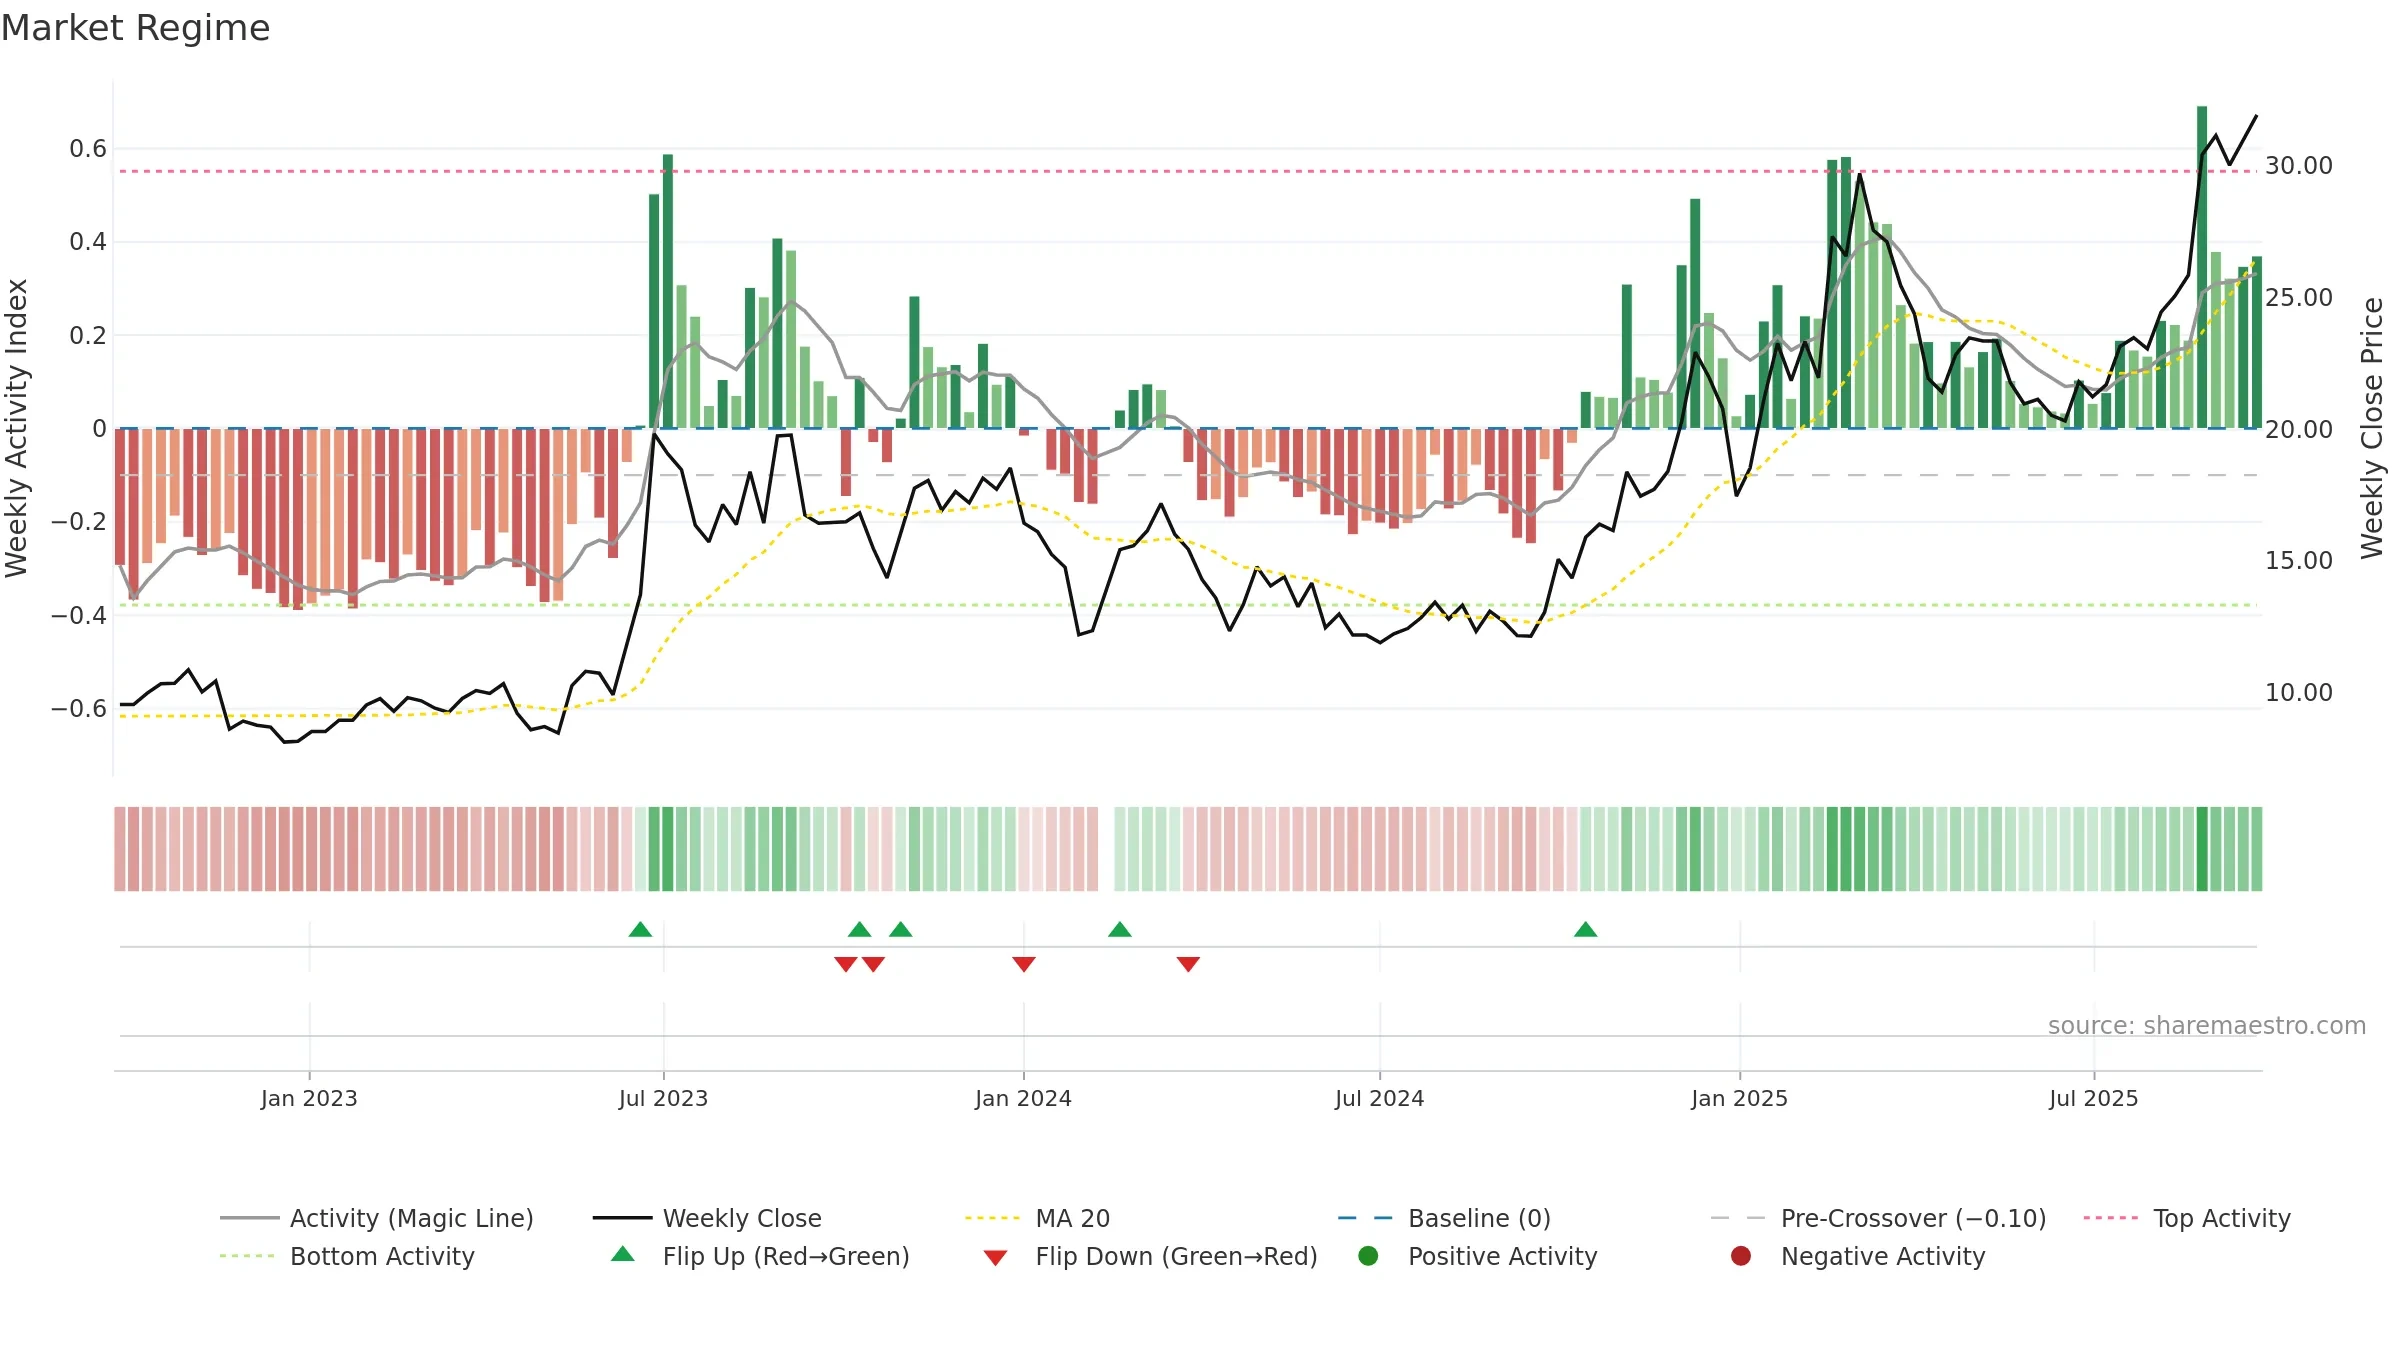Click the Flip Down marker at Jan 2024
The image size is (2400, 1350).
[x=1024, y=964]
